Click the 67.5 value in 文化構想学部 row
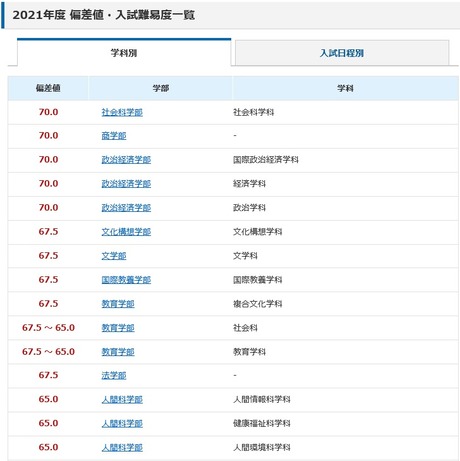Viewport: 460px width, 461px height. (x=48, y=232)
